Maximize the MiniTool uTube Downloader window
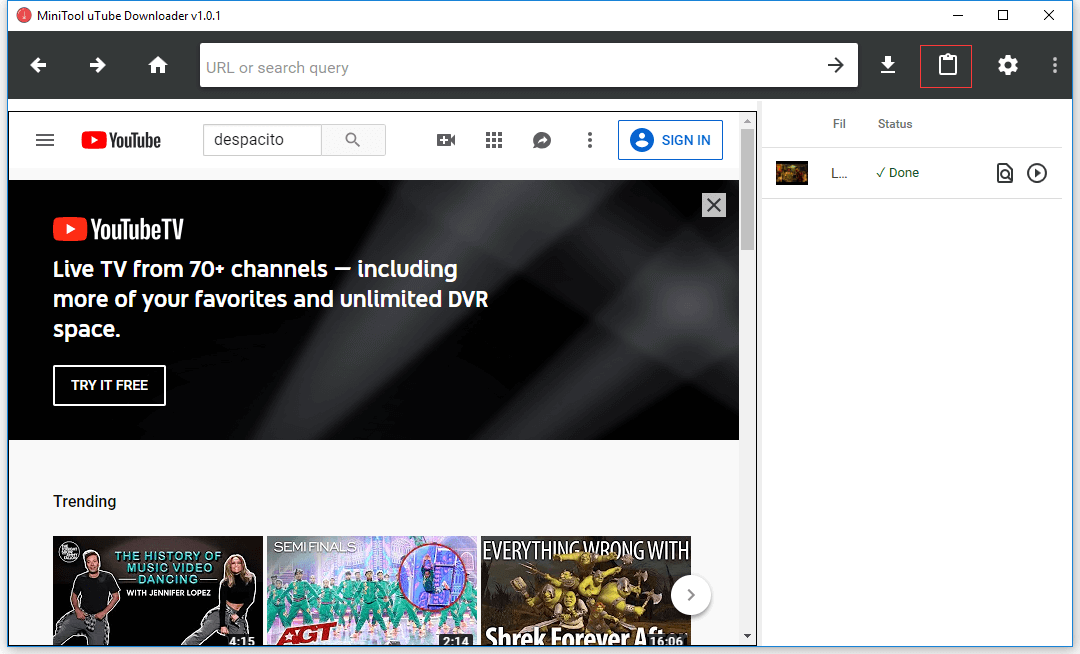 pos(1003,15)
